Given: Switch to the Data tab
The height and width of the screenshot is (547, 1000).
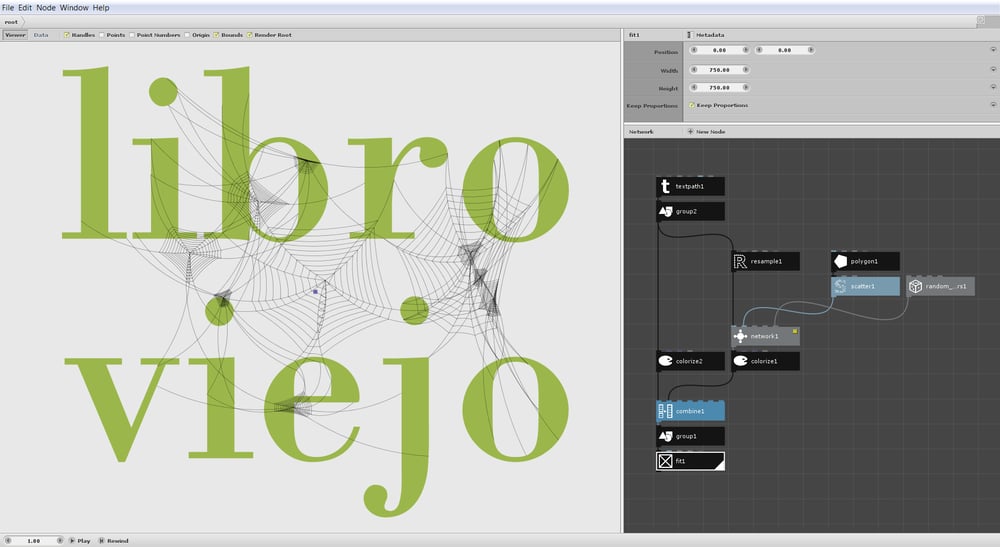Looking at the screenshot, I should (41, 35).
